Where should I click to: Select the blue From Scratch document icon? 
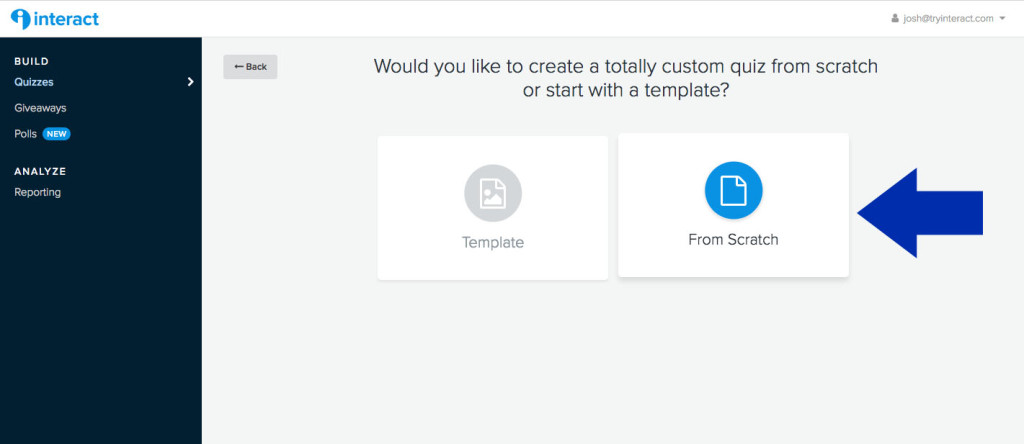(x=733, y=190)
